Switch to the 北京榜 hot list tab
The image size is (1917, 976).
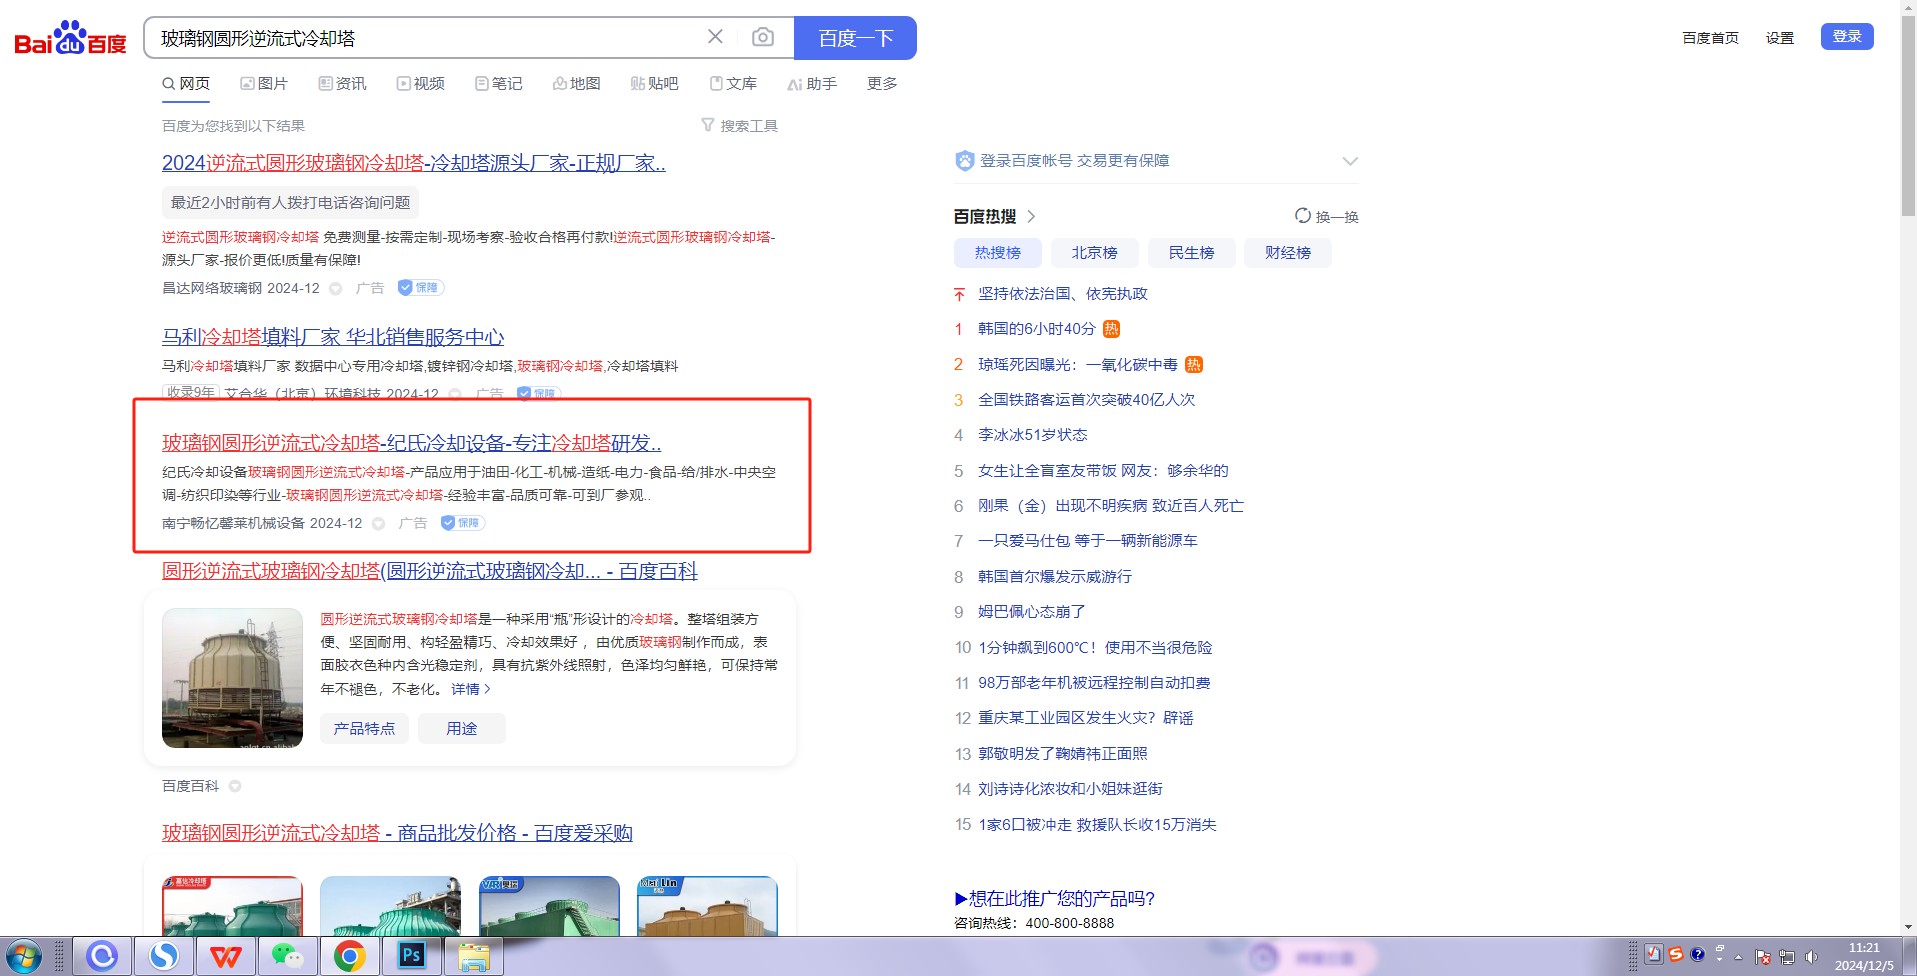(1094, 253)
